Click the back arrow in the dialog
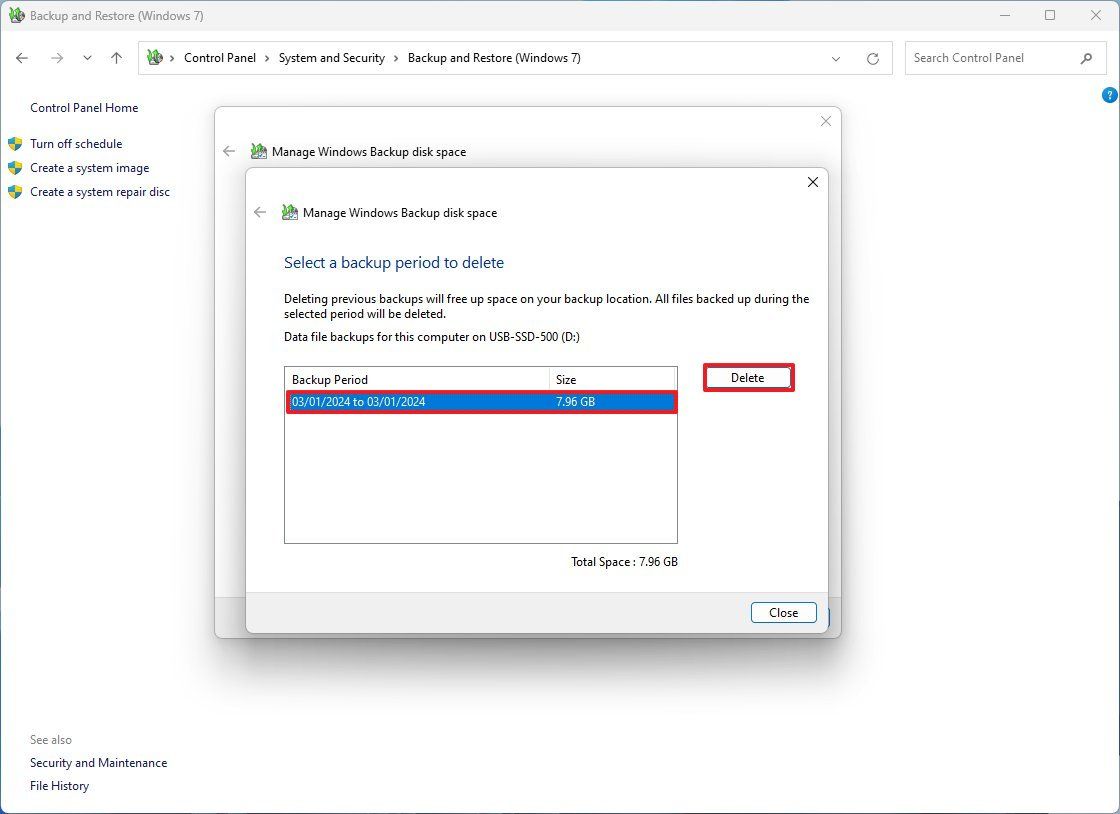Screen dimensions: 1120x814 260,212
